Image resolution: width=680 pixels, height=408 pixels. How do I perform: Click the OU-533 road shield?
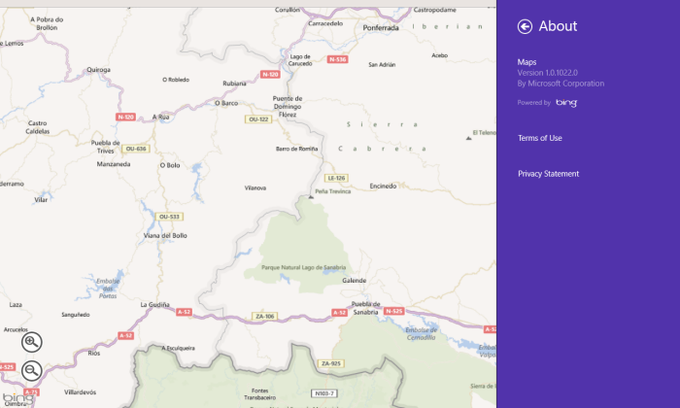169,216
